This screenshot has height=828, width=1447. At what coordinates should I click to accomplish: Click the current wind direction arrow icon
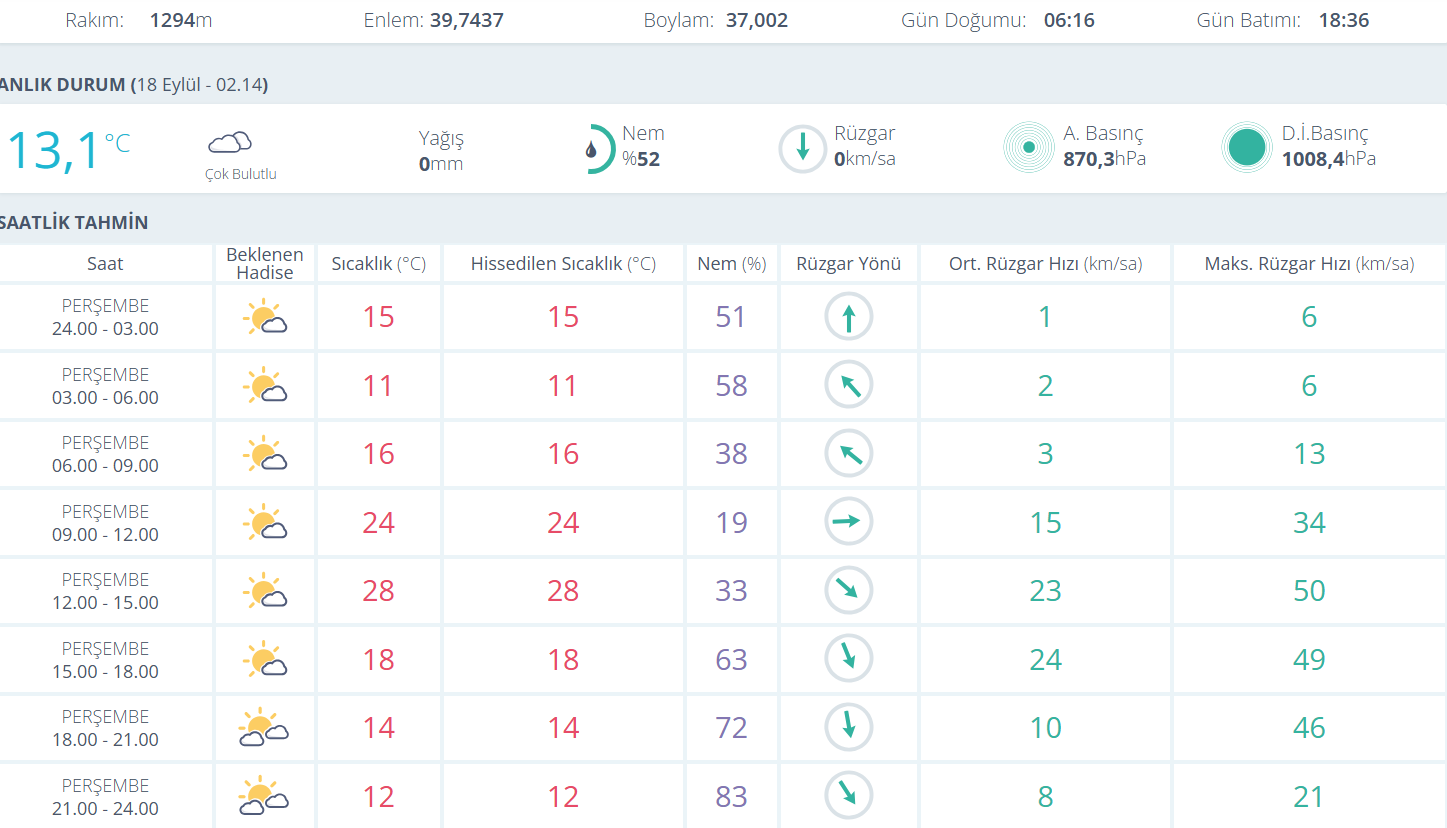click(x=802, y=149)
